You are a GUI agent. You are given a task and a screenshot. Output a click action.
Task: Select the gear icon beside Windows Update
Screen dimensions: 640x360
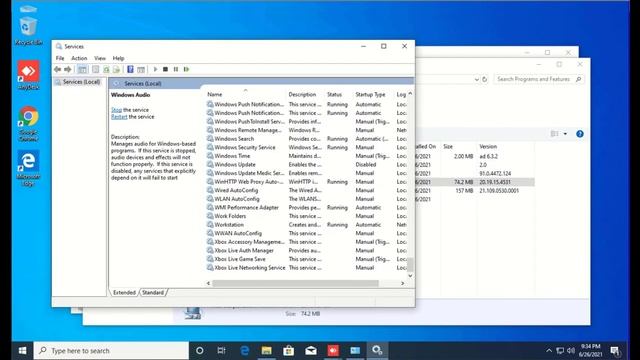[210, 164]
